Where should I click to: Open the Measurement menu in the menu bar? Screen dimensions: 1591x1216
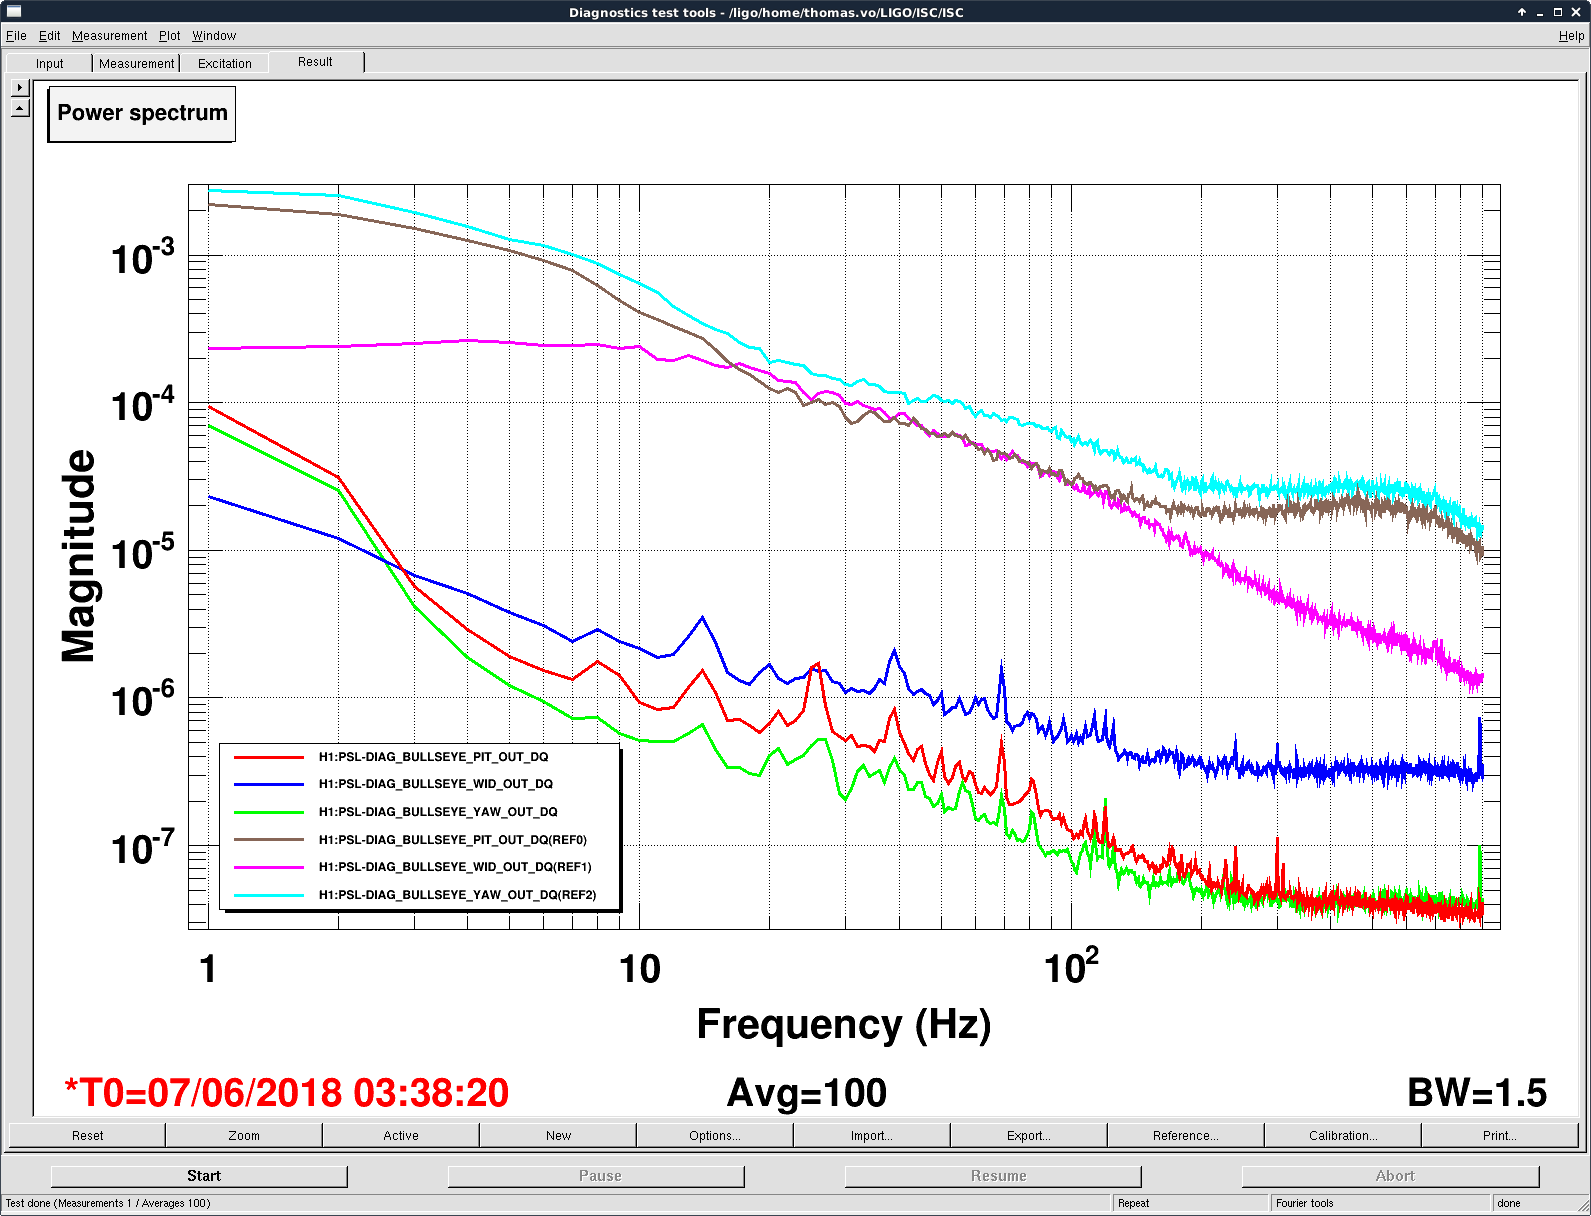click(109, 36)
